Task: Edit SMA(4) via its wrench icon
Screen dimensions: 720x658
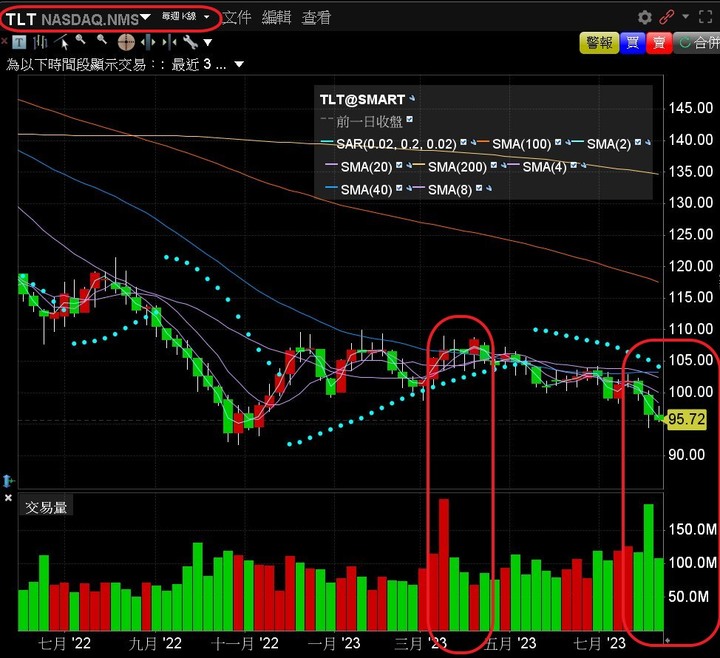Action: point(584,165)
